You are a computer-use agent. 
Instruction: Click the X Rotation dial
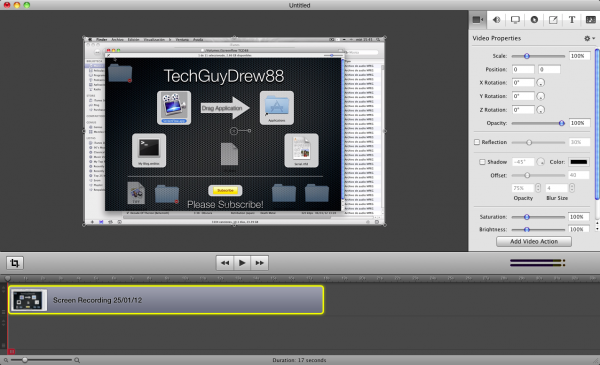(540, 83)
